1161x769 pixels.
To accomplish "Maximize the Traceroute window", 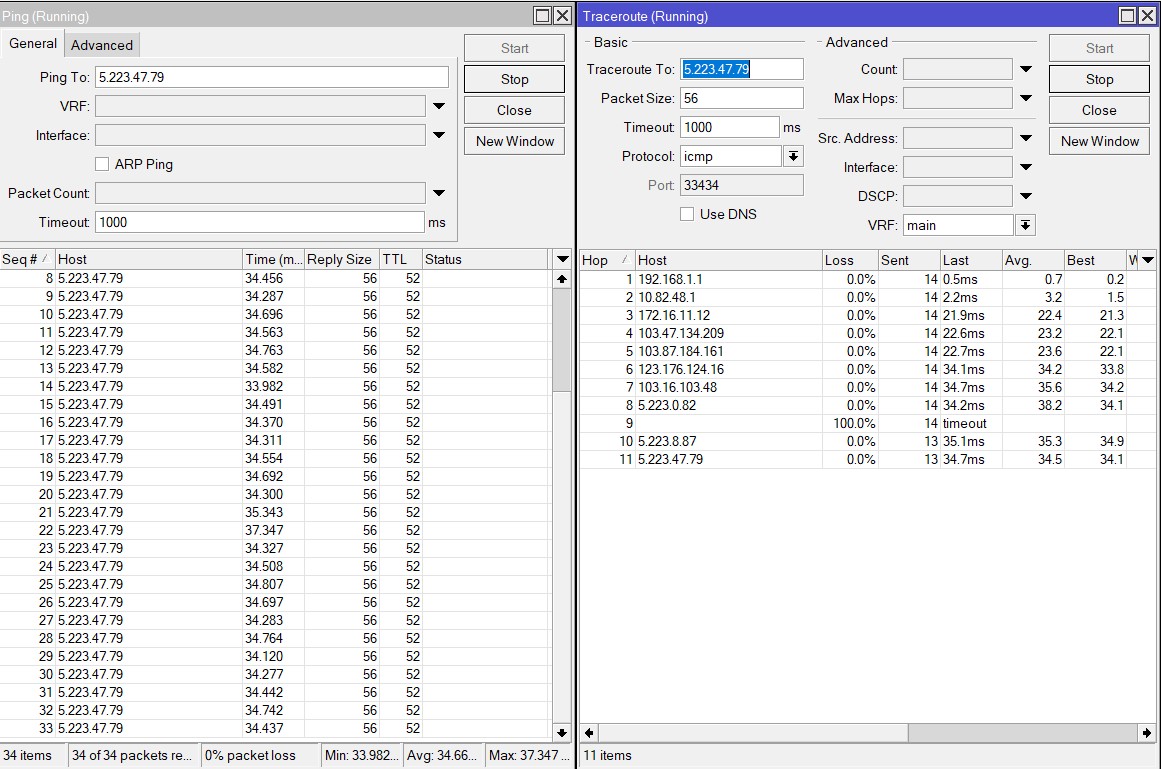I will pos(1126,16).
